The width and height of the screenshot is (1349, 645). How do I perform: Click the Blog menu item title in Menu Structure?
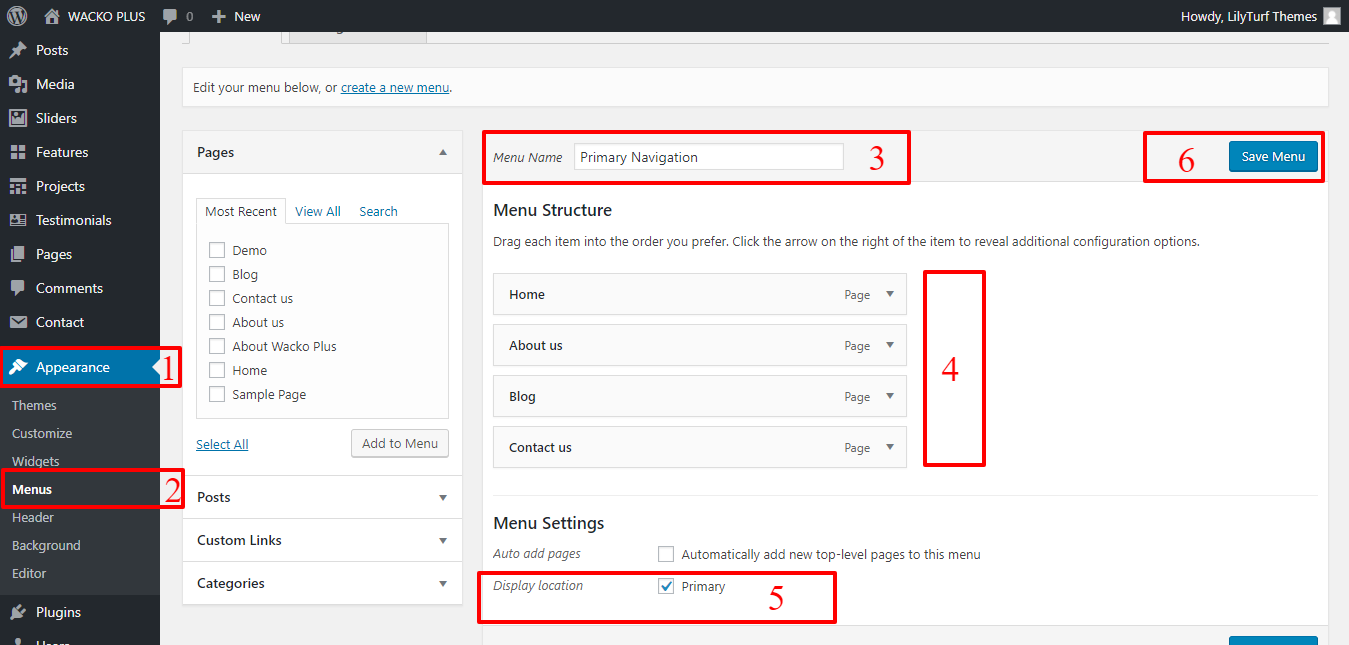click(x=522, y=396)
